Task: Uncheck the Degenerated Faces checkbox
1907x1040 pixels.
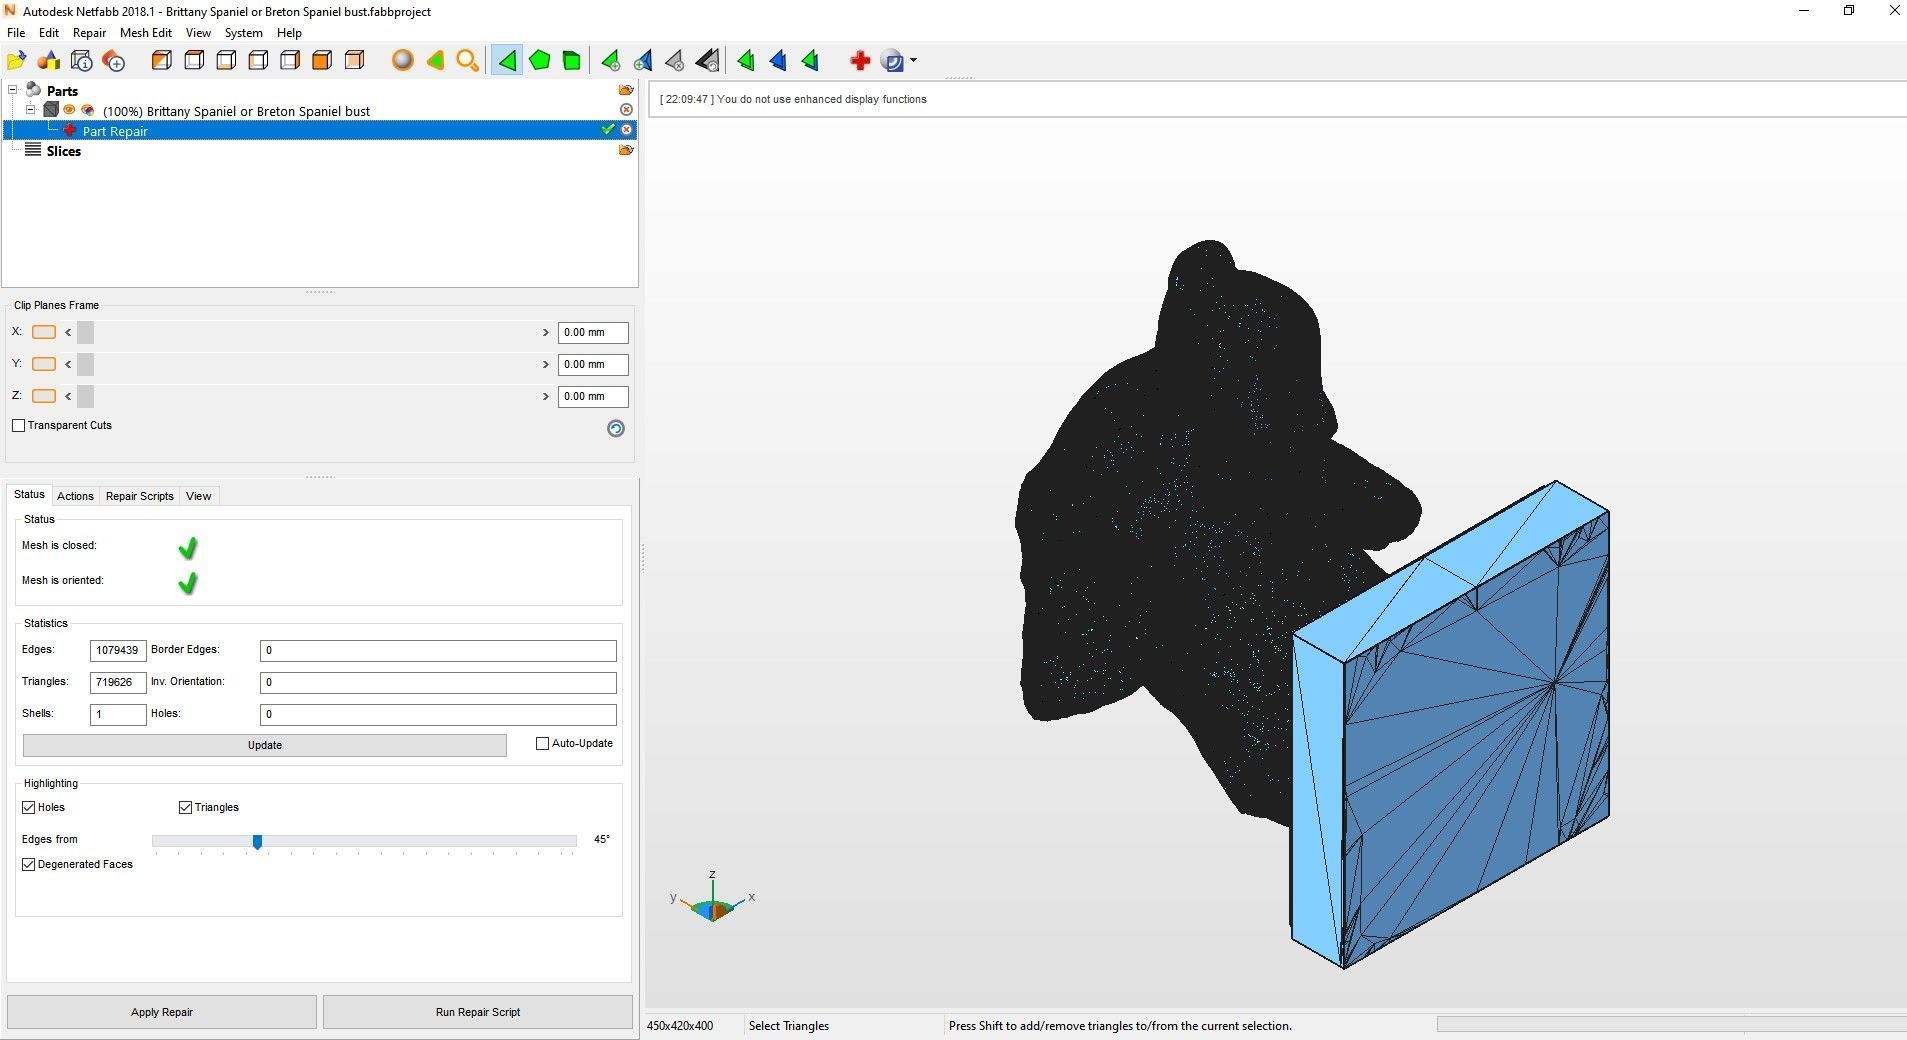Action: (29, 865)
